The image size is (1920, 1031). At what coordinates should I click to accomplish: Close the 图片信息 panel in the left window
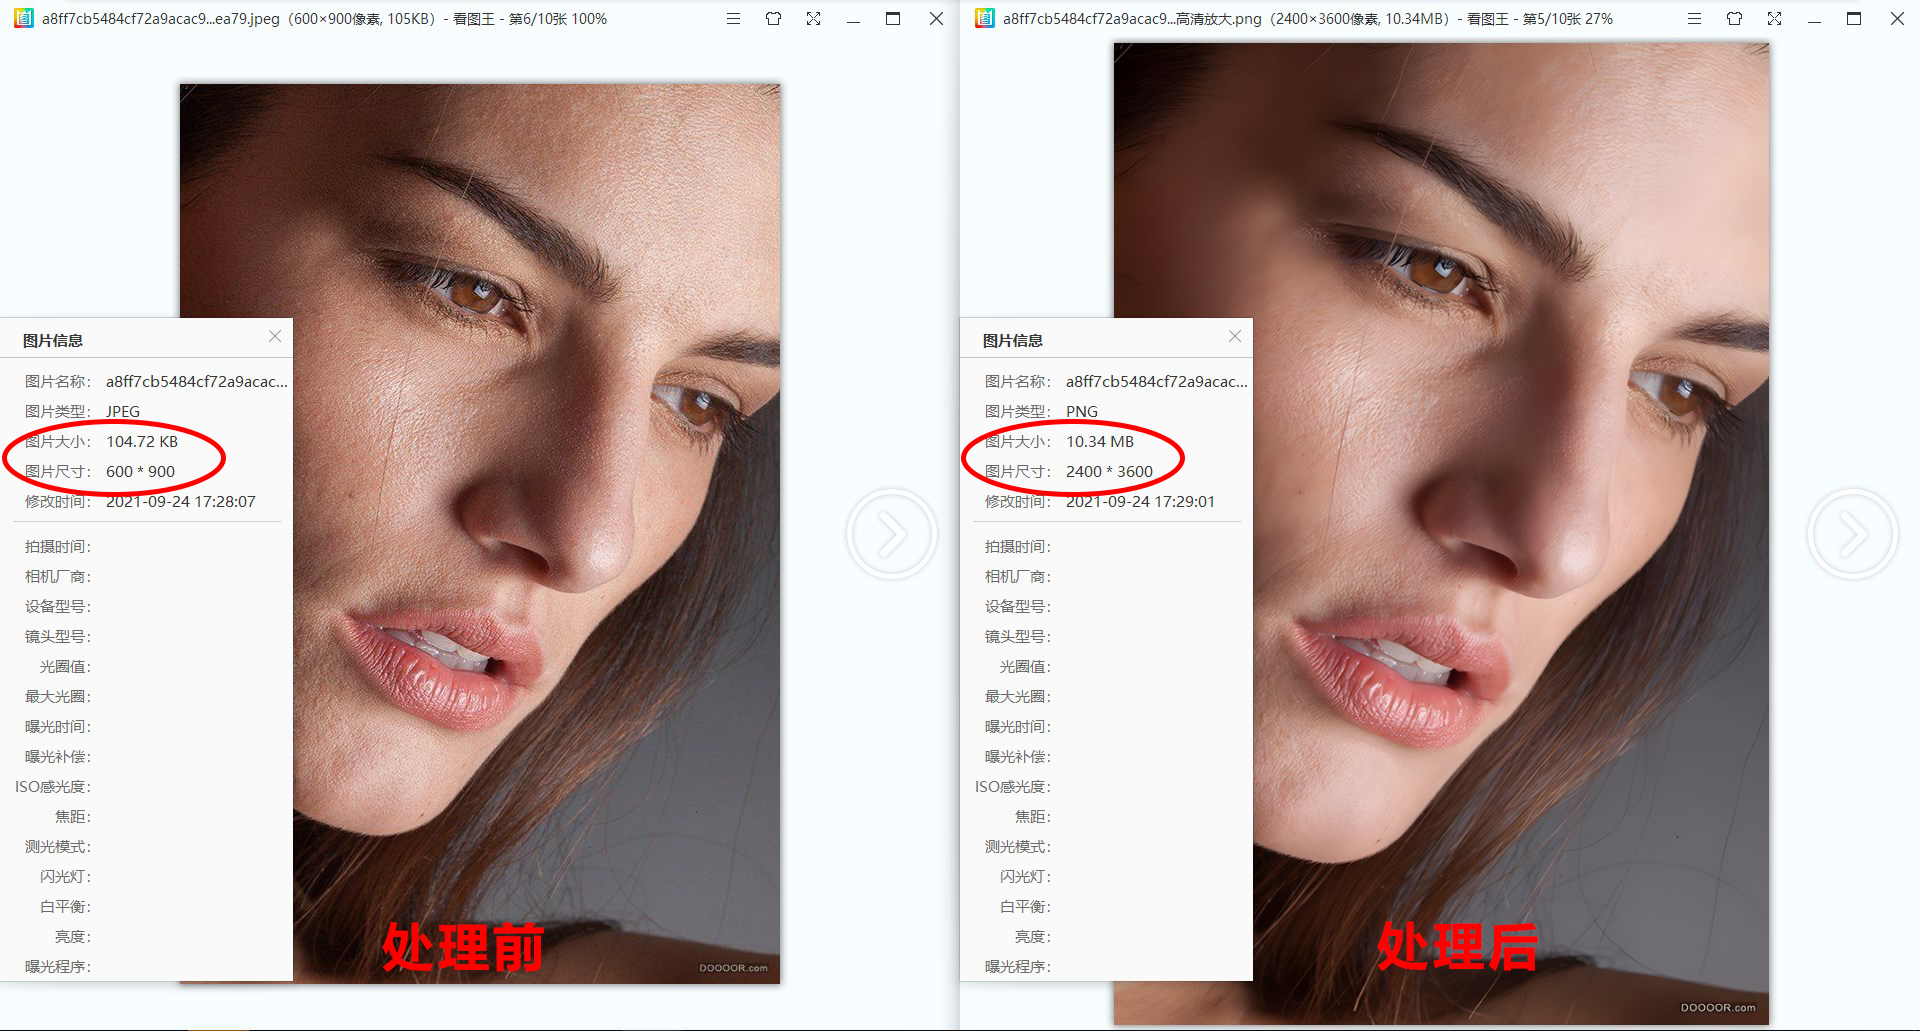pos(275,337)
